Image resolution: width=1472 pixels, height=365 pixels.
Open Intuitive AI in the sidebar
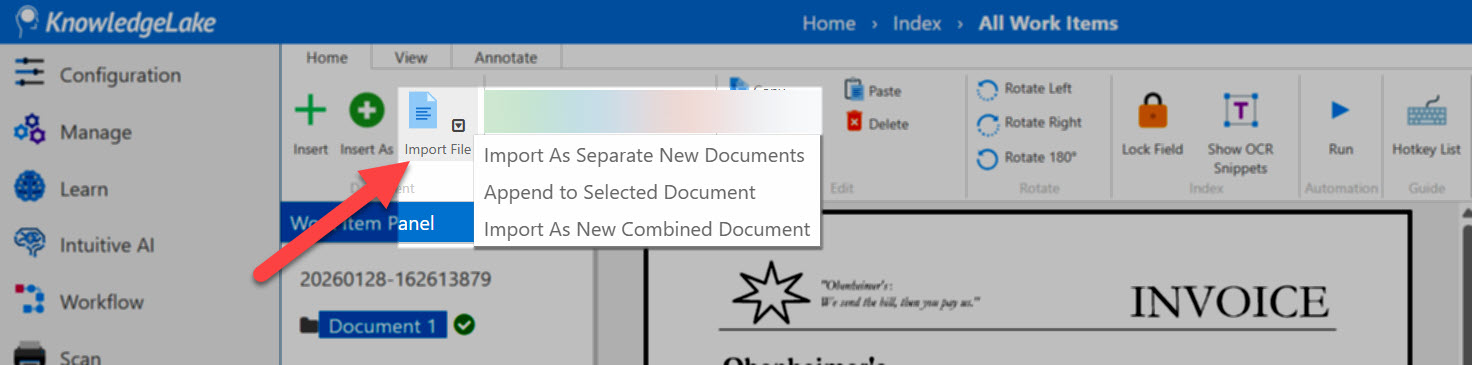tap(85, 245)
